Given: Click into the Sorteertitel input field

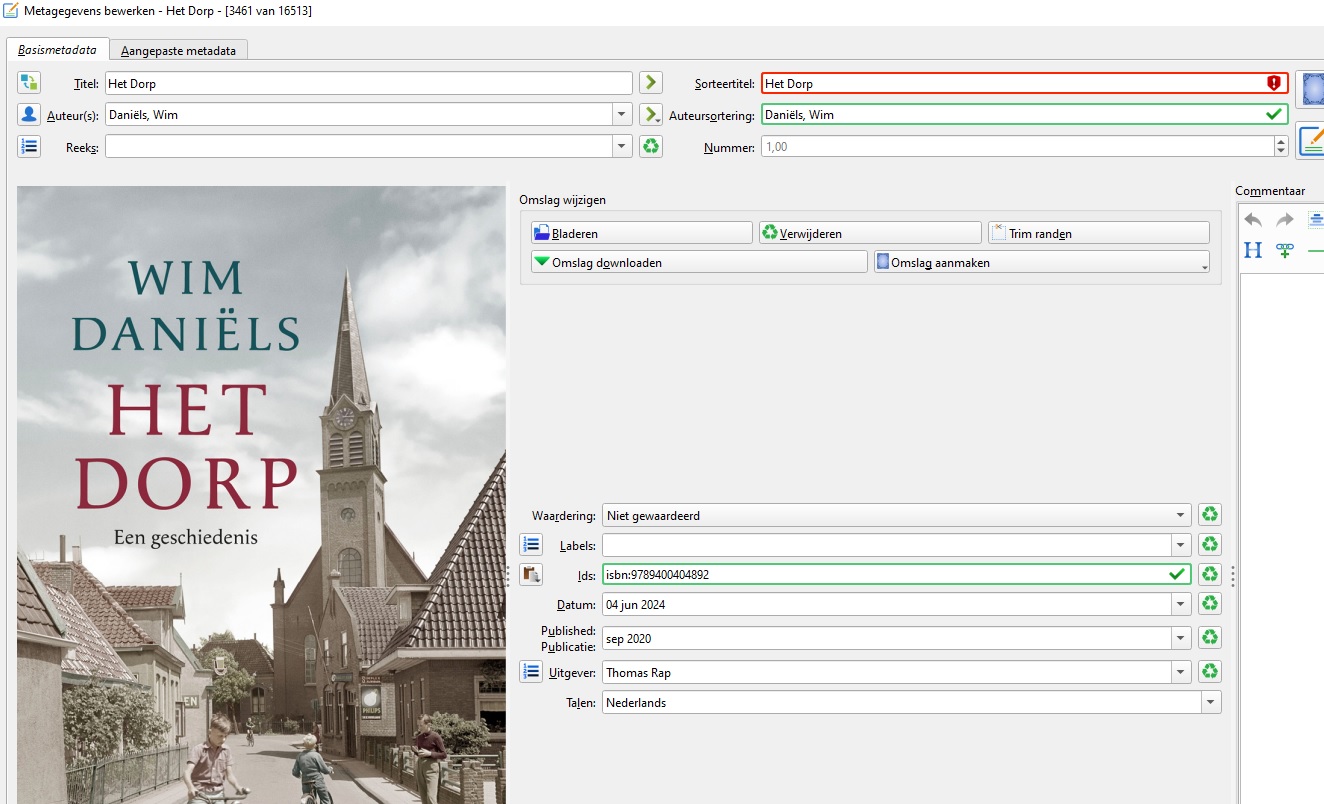Looking at the screenshot, I should pos(1010,83).
